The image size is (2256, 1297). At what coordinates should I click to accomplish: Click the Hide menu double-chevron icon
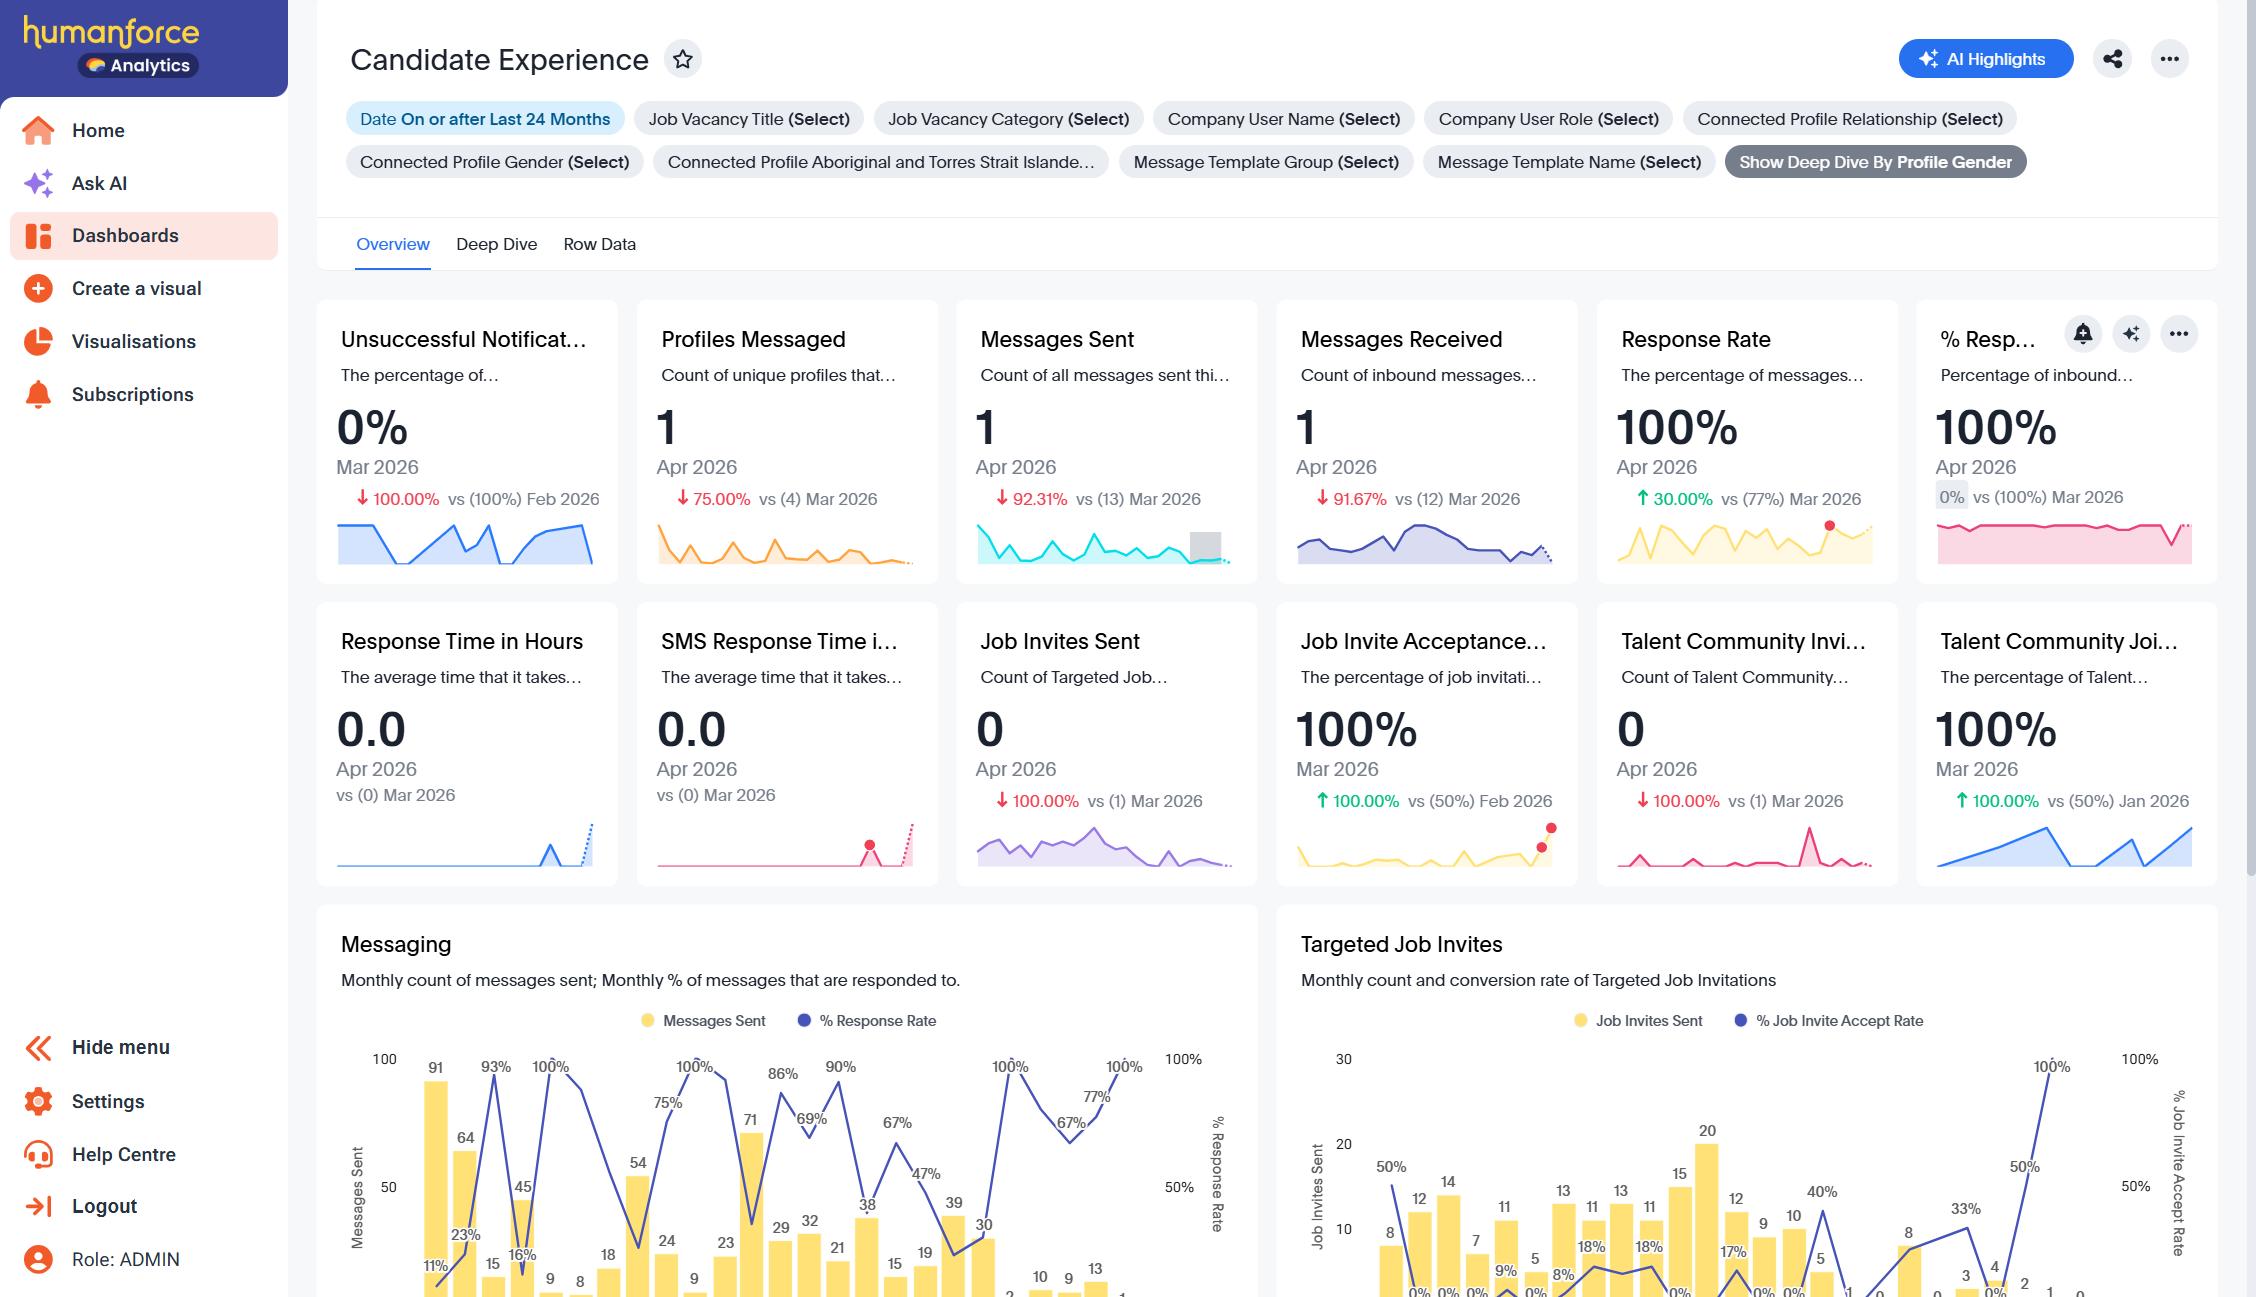[x=38, y=1048]
